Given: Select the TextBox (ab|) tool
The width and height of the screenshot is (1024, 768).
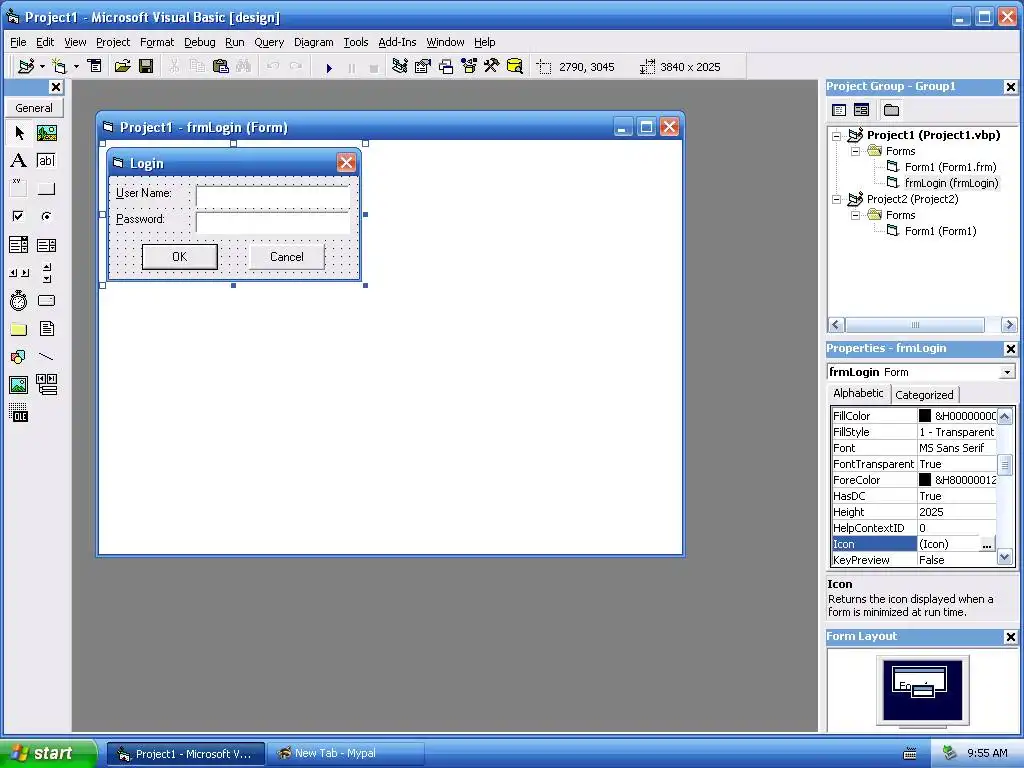Looking at the screenshot, I should (x=46, y=161).
